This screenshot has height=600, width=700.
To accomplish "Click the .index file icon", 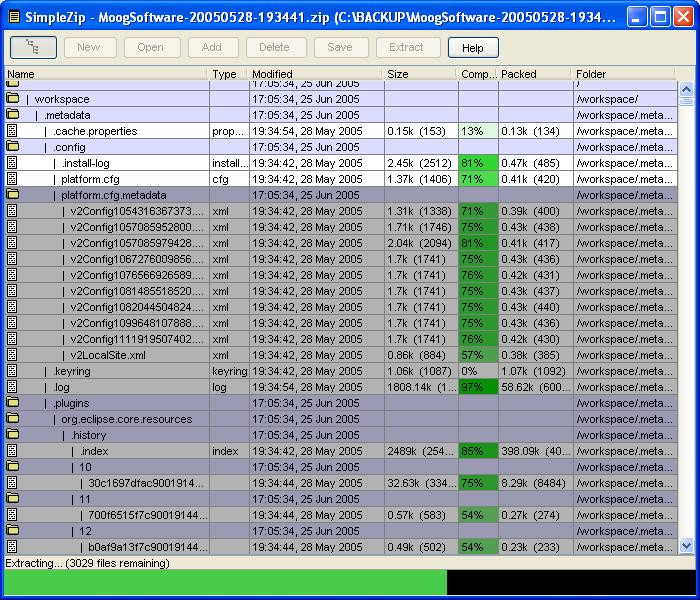I will click(x=12, y=451).
